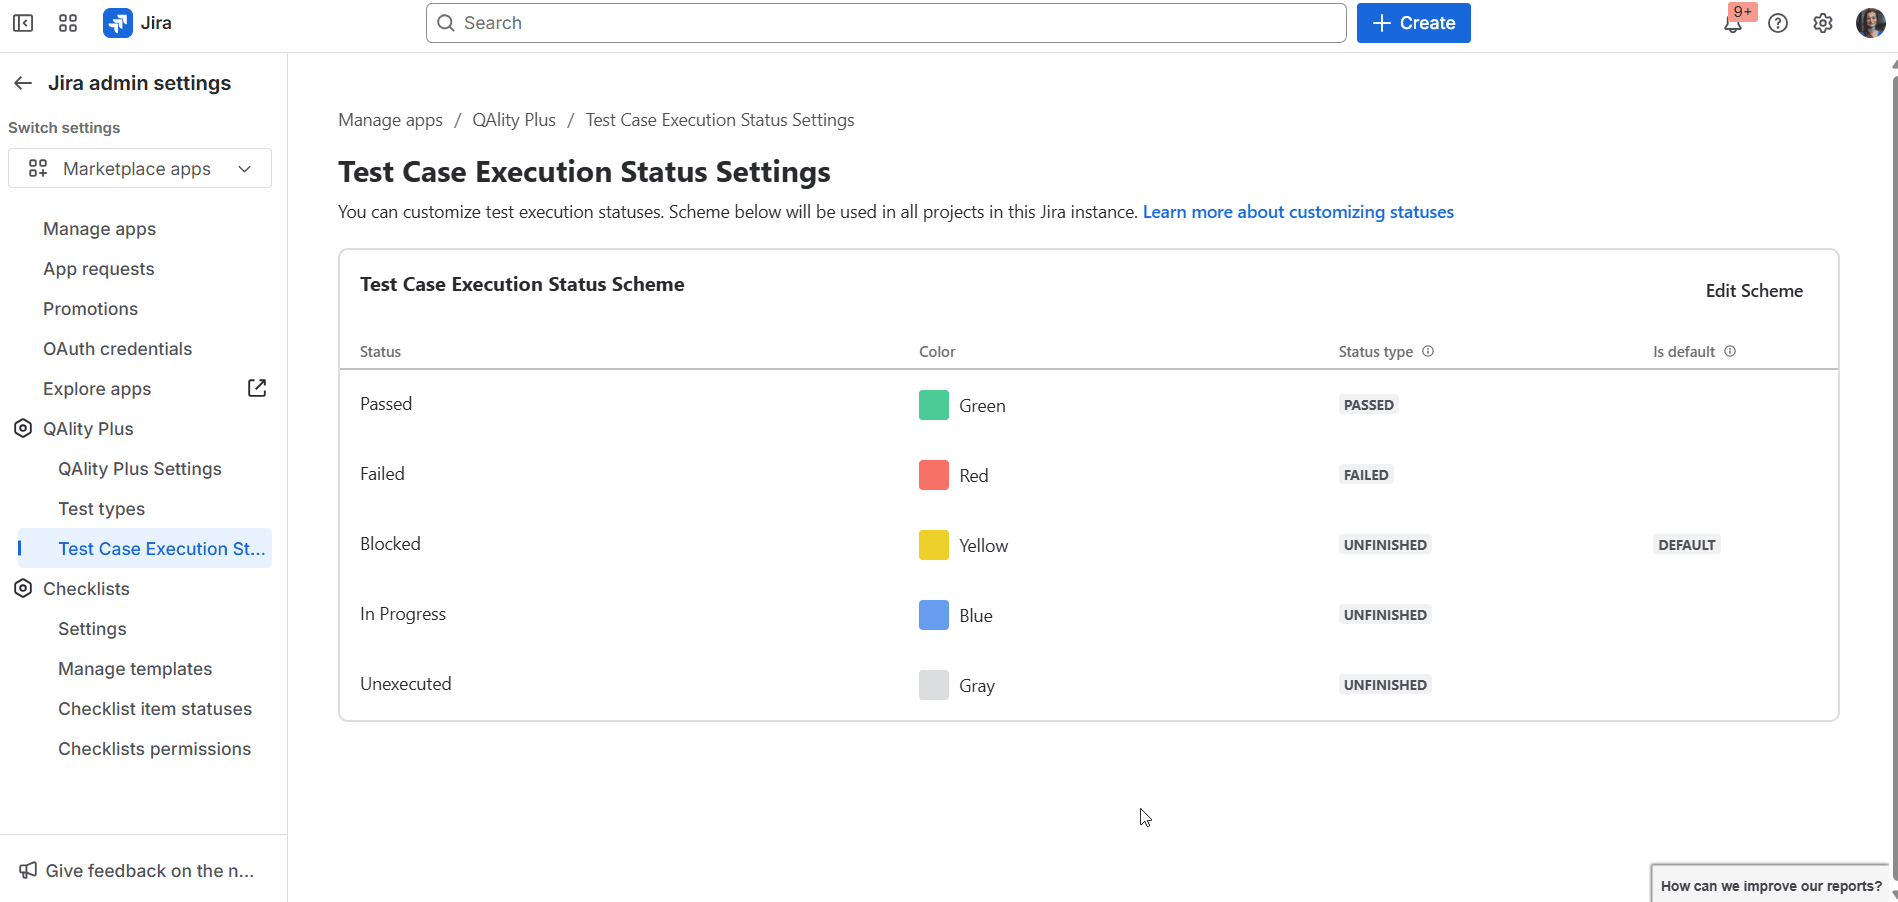The width and height of the screenshot is (1898, 902).
Task: Click the PASSED status type badge
Action: (x=1368, y=405)
